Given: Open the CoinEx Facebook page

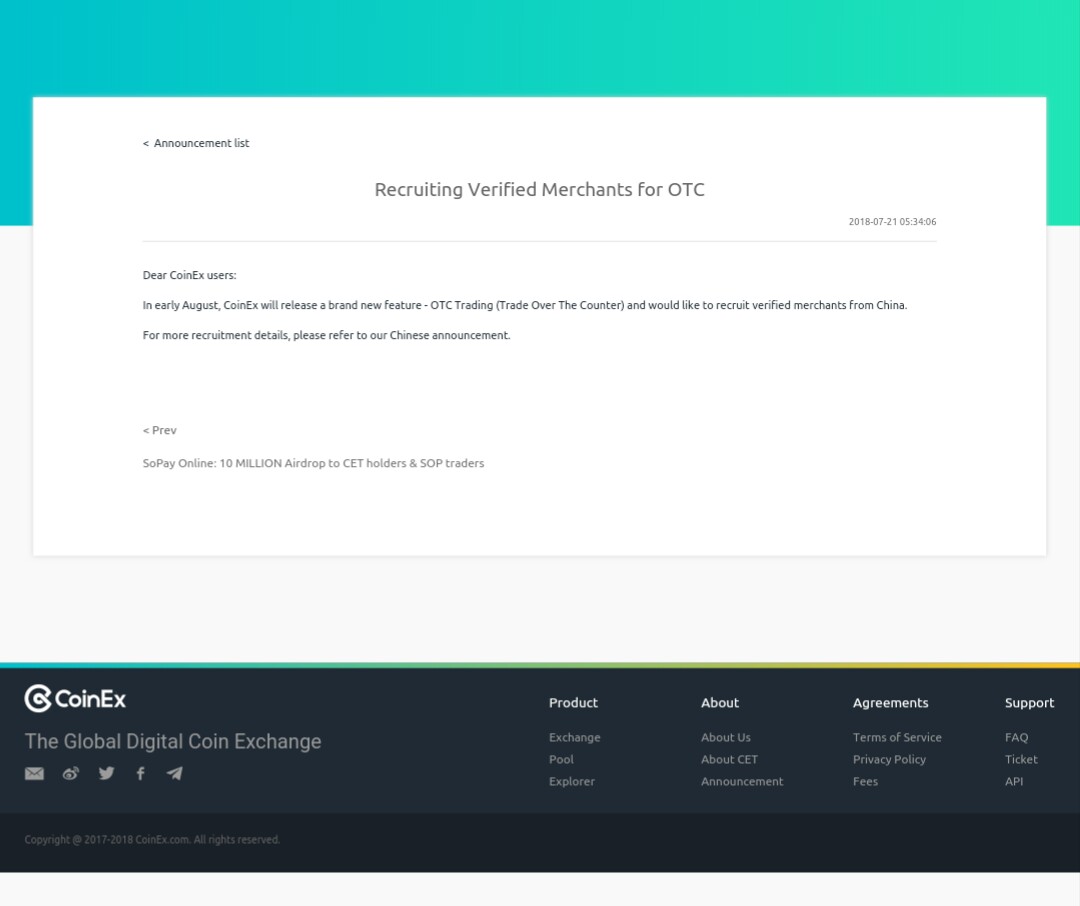Looking at the screenshot, I should pyautogui.click(x=140, y=773).
